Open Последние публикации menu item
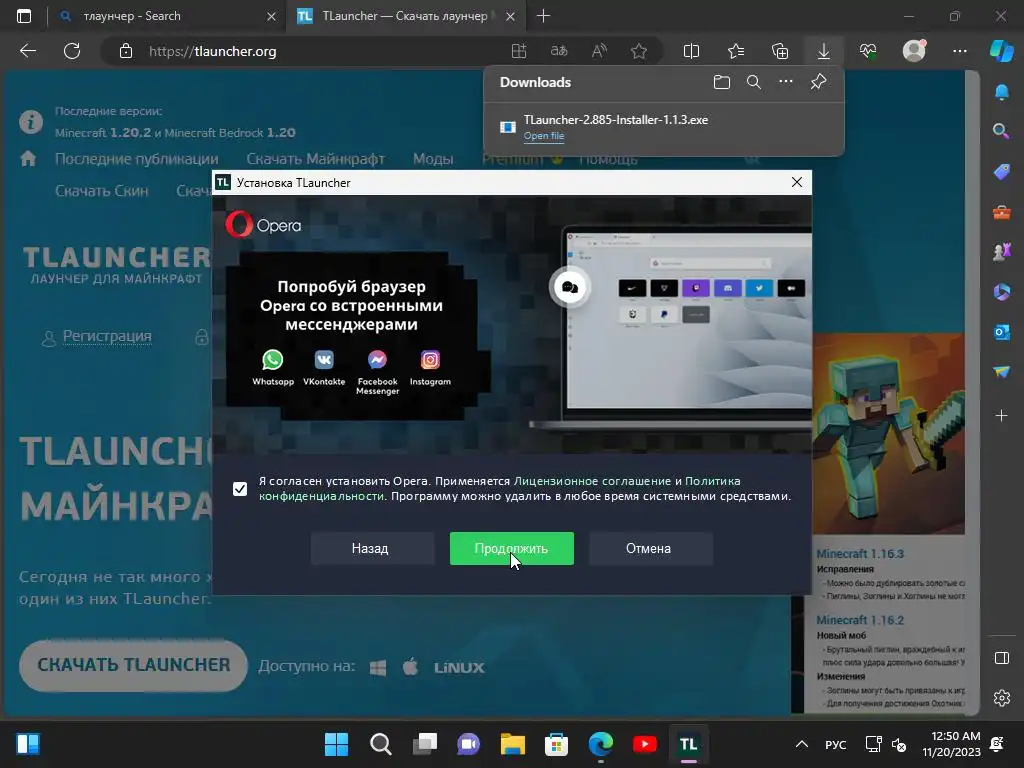Viewport: 1024px width, 768px height. tap(136, 159)
